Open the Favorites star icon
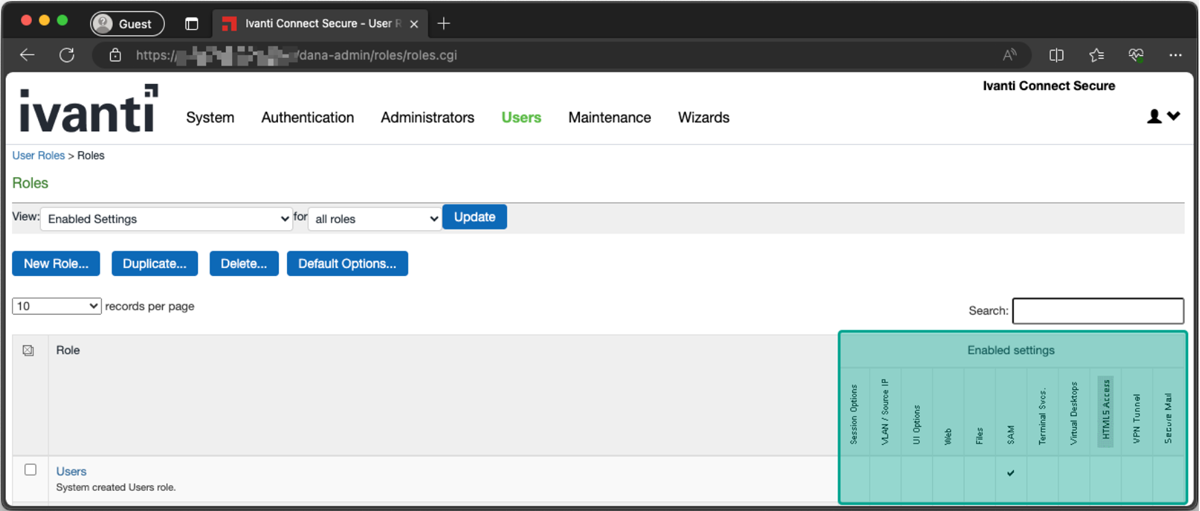The height and width of the screenshot is (511, 1200). tap(1096, 55)
